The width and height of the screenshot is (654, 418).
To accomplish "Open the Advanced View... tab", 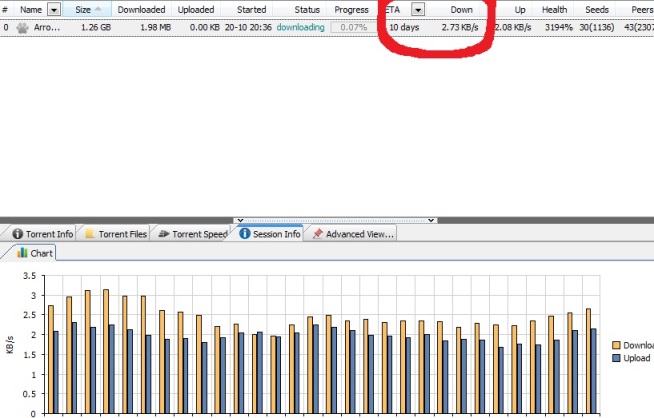I will [354, 234].
